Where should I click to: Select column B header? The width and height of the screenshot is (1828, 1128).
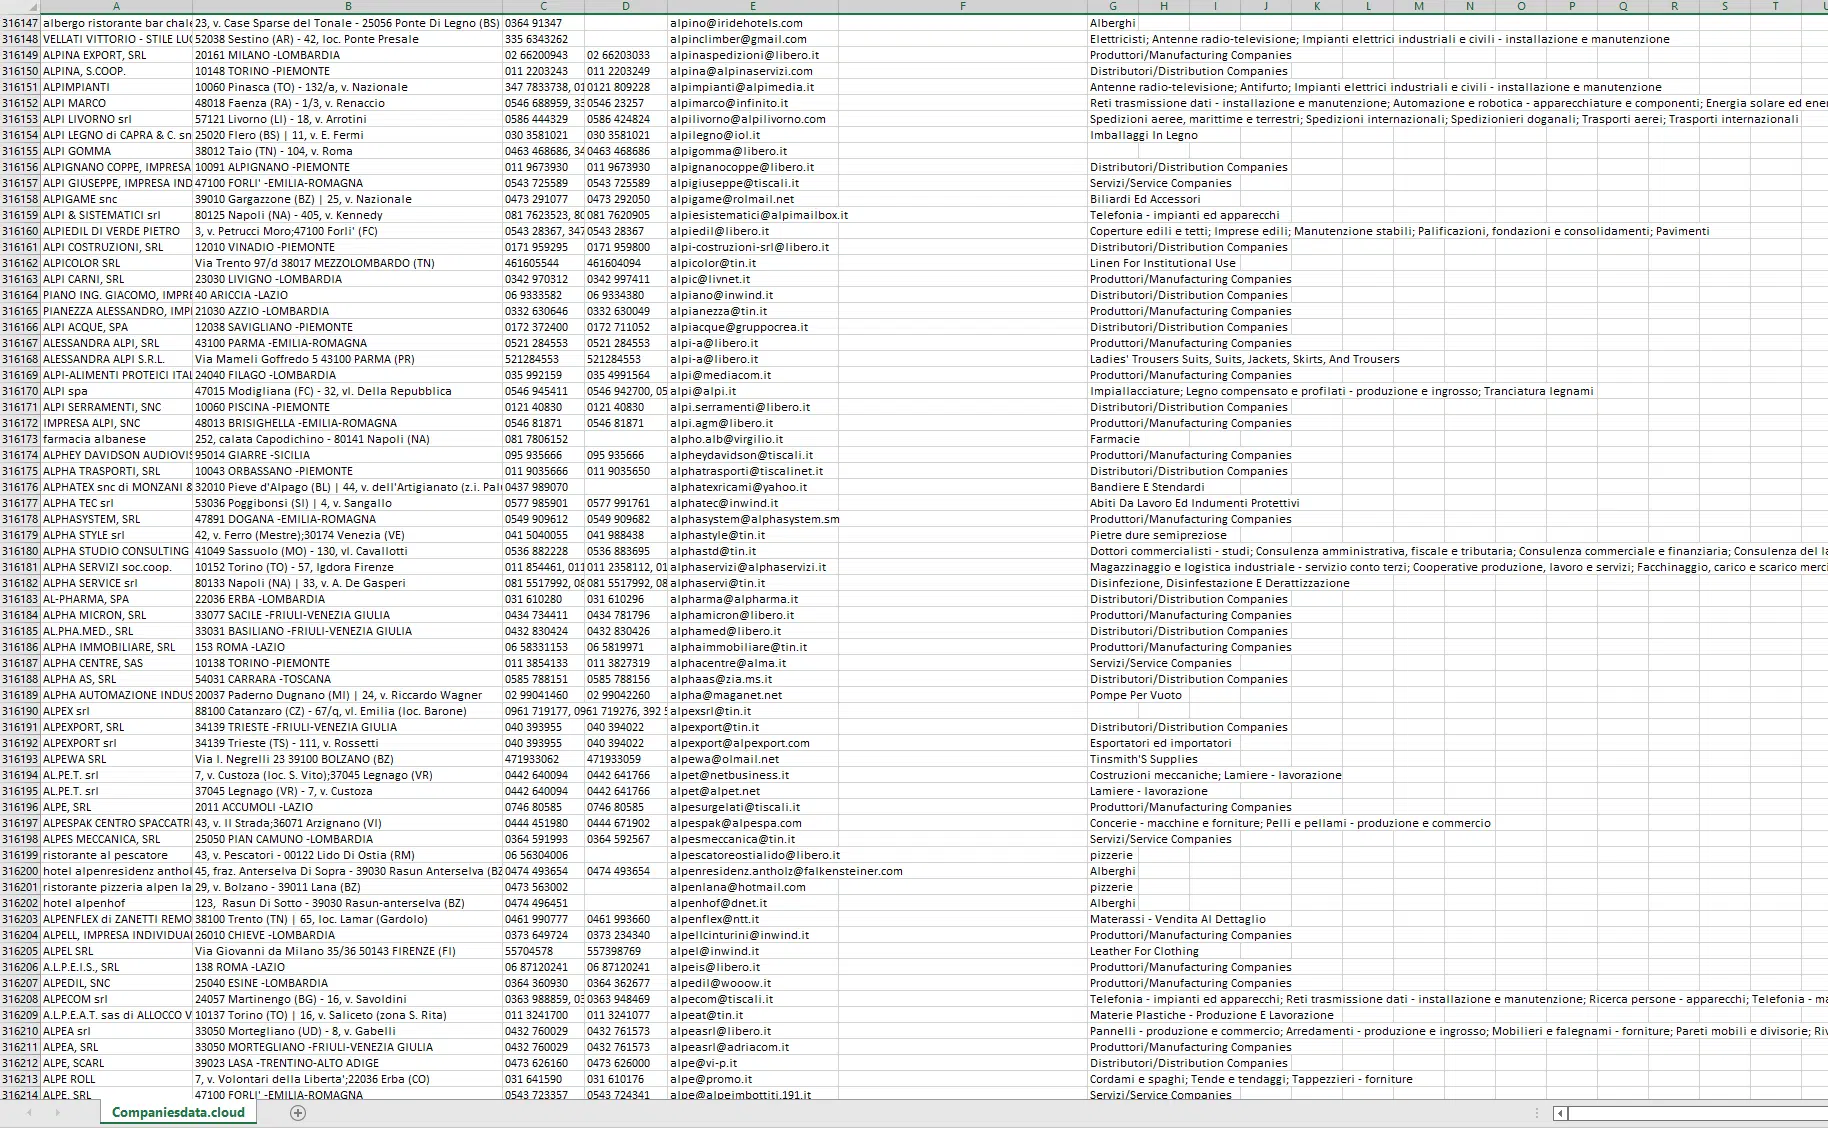click(x=347, y=7)
